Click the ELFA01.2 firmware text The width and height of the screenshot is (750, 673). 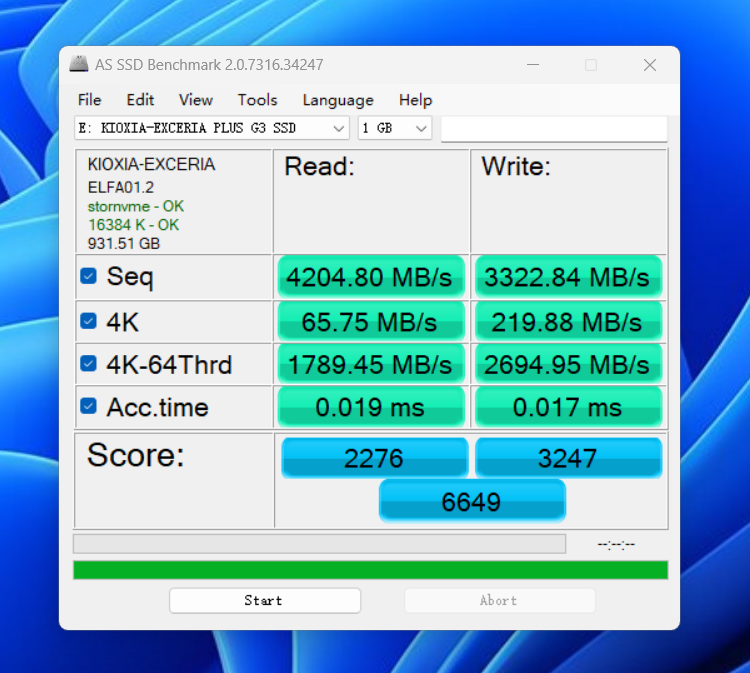[121, 187]
